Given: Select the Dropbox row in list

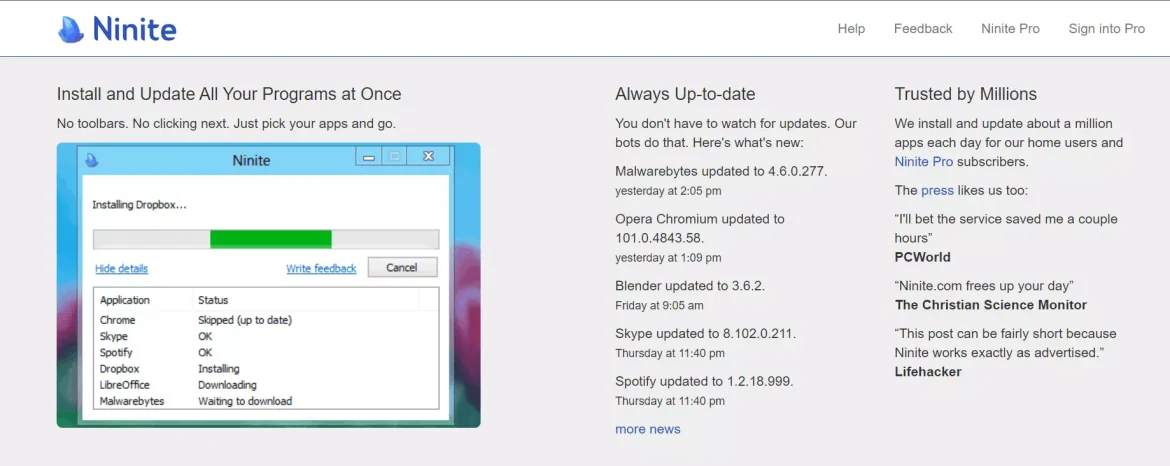Looking at the screenshot, I should click(x=266, y=368).
